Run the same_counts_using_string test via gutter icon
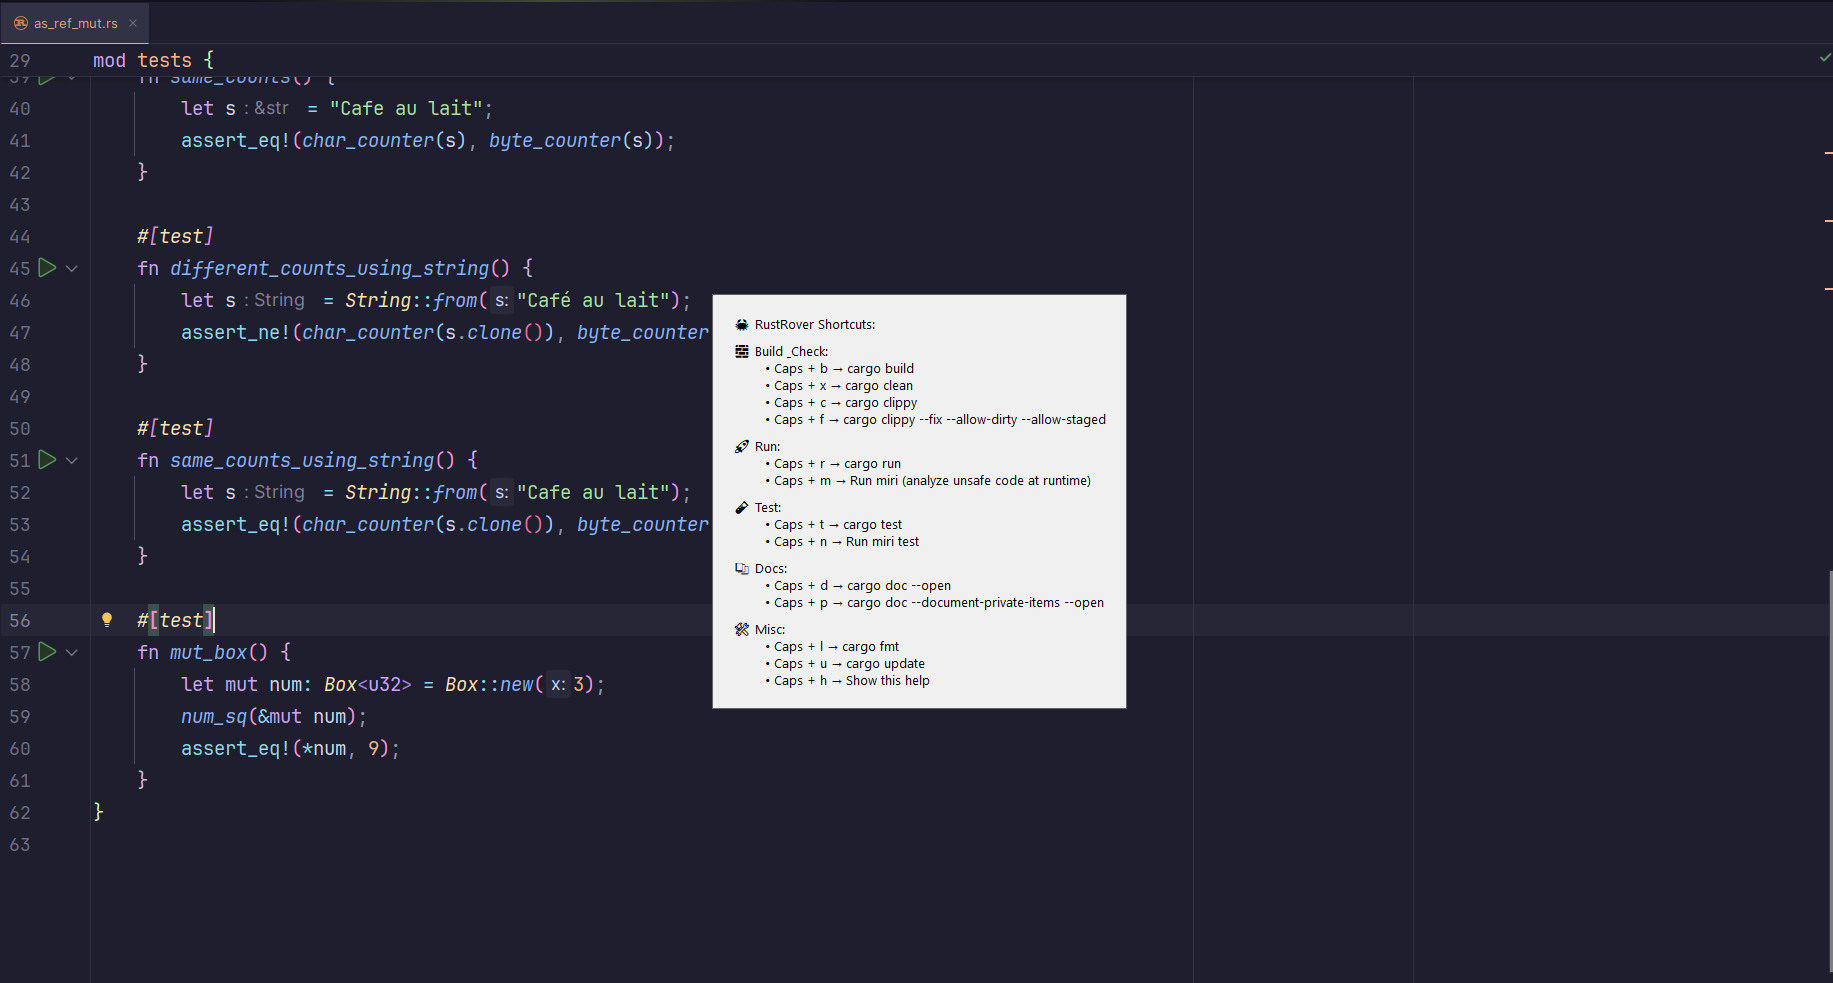Screen dimensions: 1833x983 (47, 459)
